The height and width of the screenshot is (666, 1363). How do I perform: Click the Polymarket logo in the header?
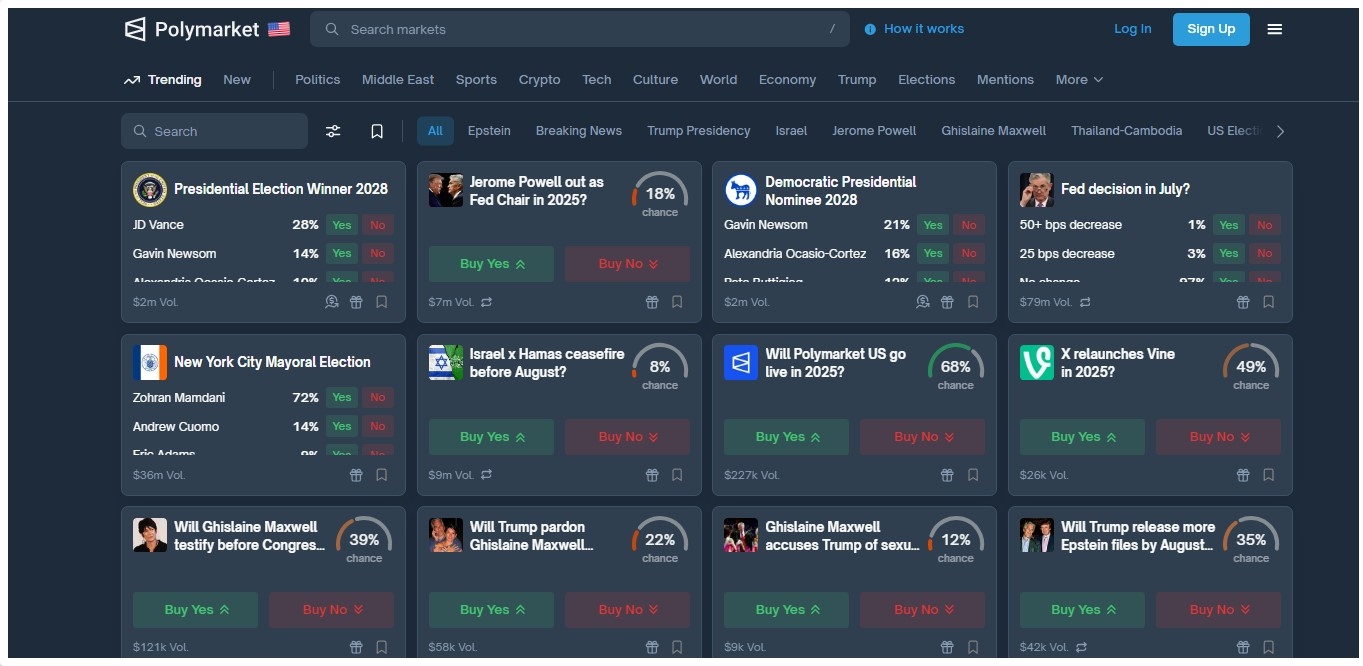pos(191,29)
